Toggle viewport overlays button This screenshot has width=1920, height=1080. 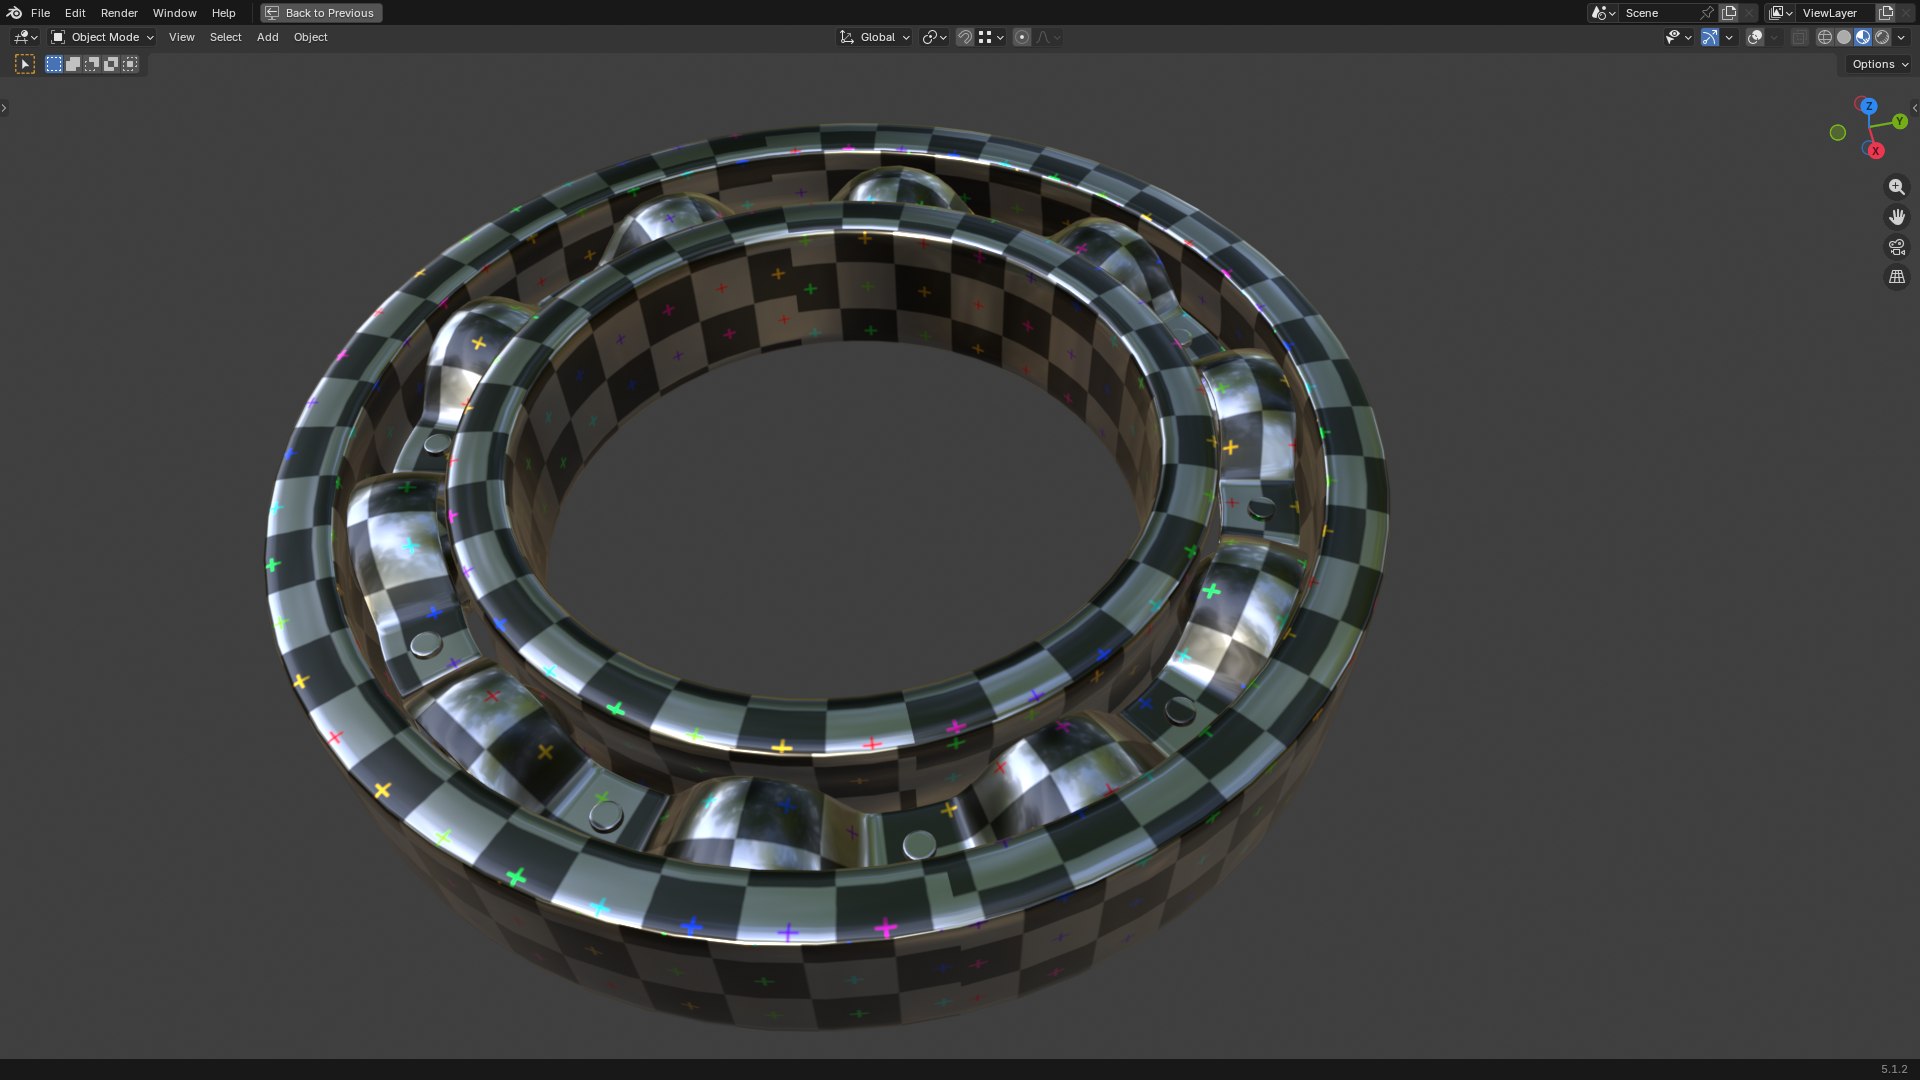(x=1755, y=37)
